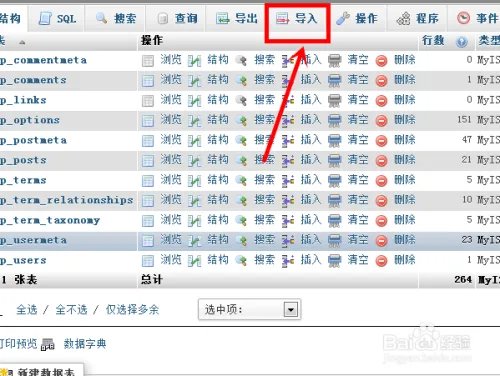500x376 pixels.
Task: Click search icon in p_commentmeta row
Action: pos(241,61)
